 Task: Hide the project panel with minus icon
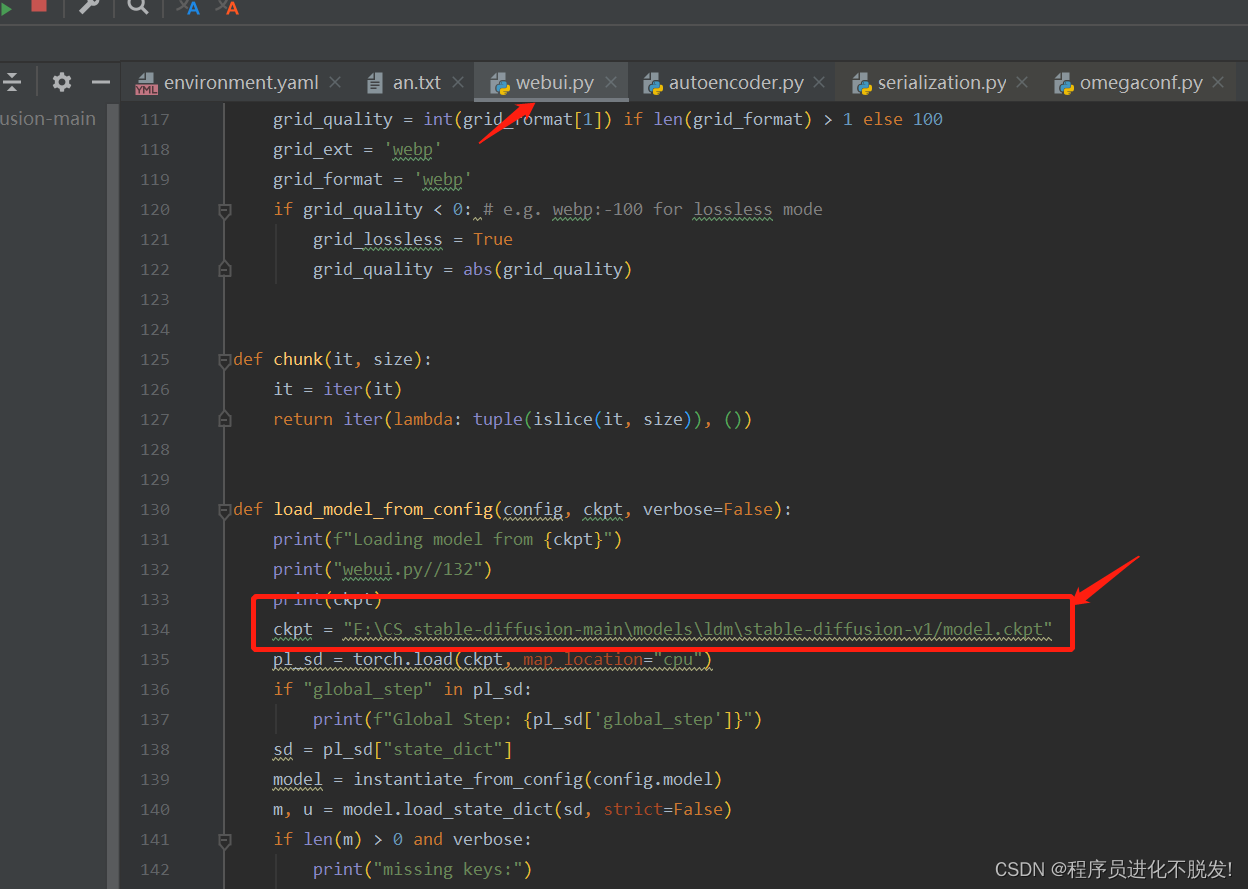point(100,82)
